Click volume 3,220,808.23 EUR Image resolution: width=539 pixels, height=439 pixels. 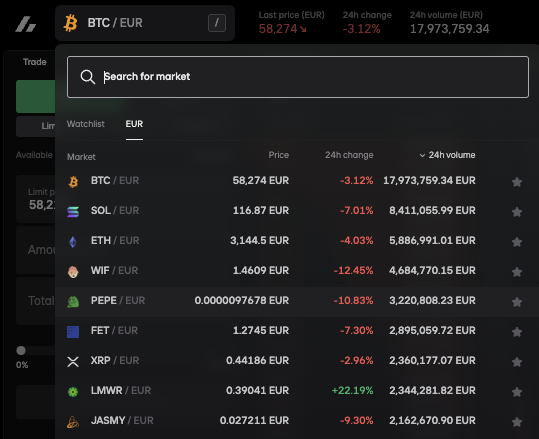pos(432,300)
